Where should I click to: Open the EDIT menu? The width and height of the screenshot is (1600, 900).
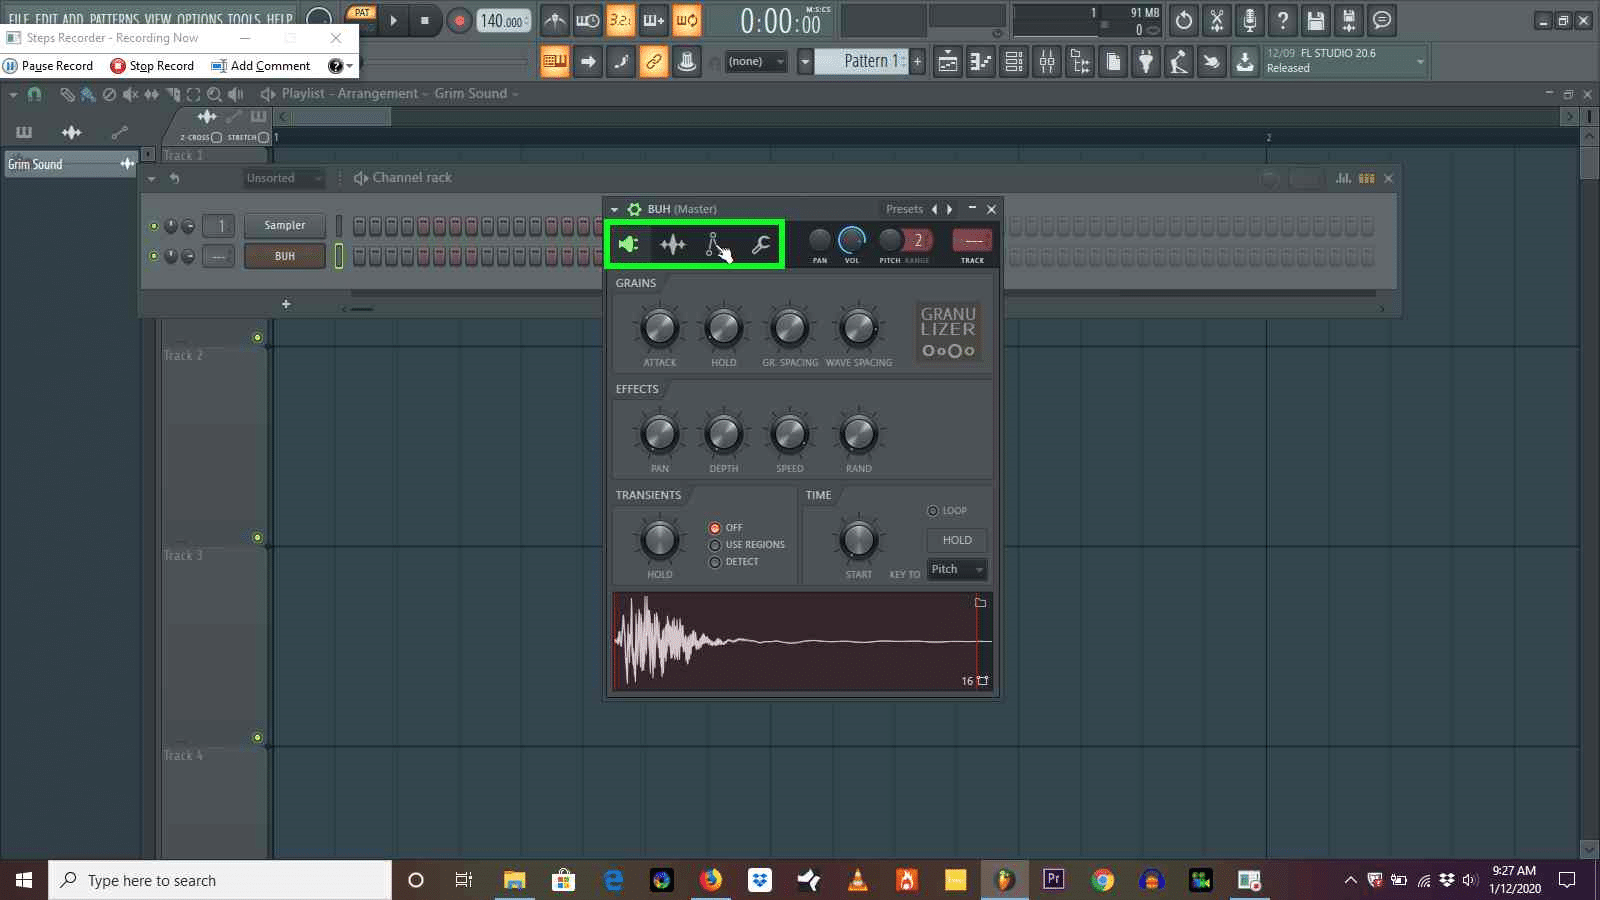[x=47, y=20]
